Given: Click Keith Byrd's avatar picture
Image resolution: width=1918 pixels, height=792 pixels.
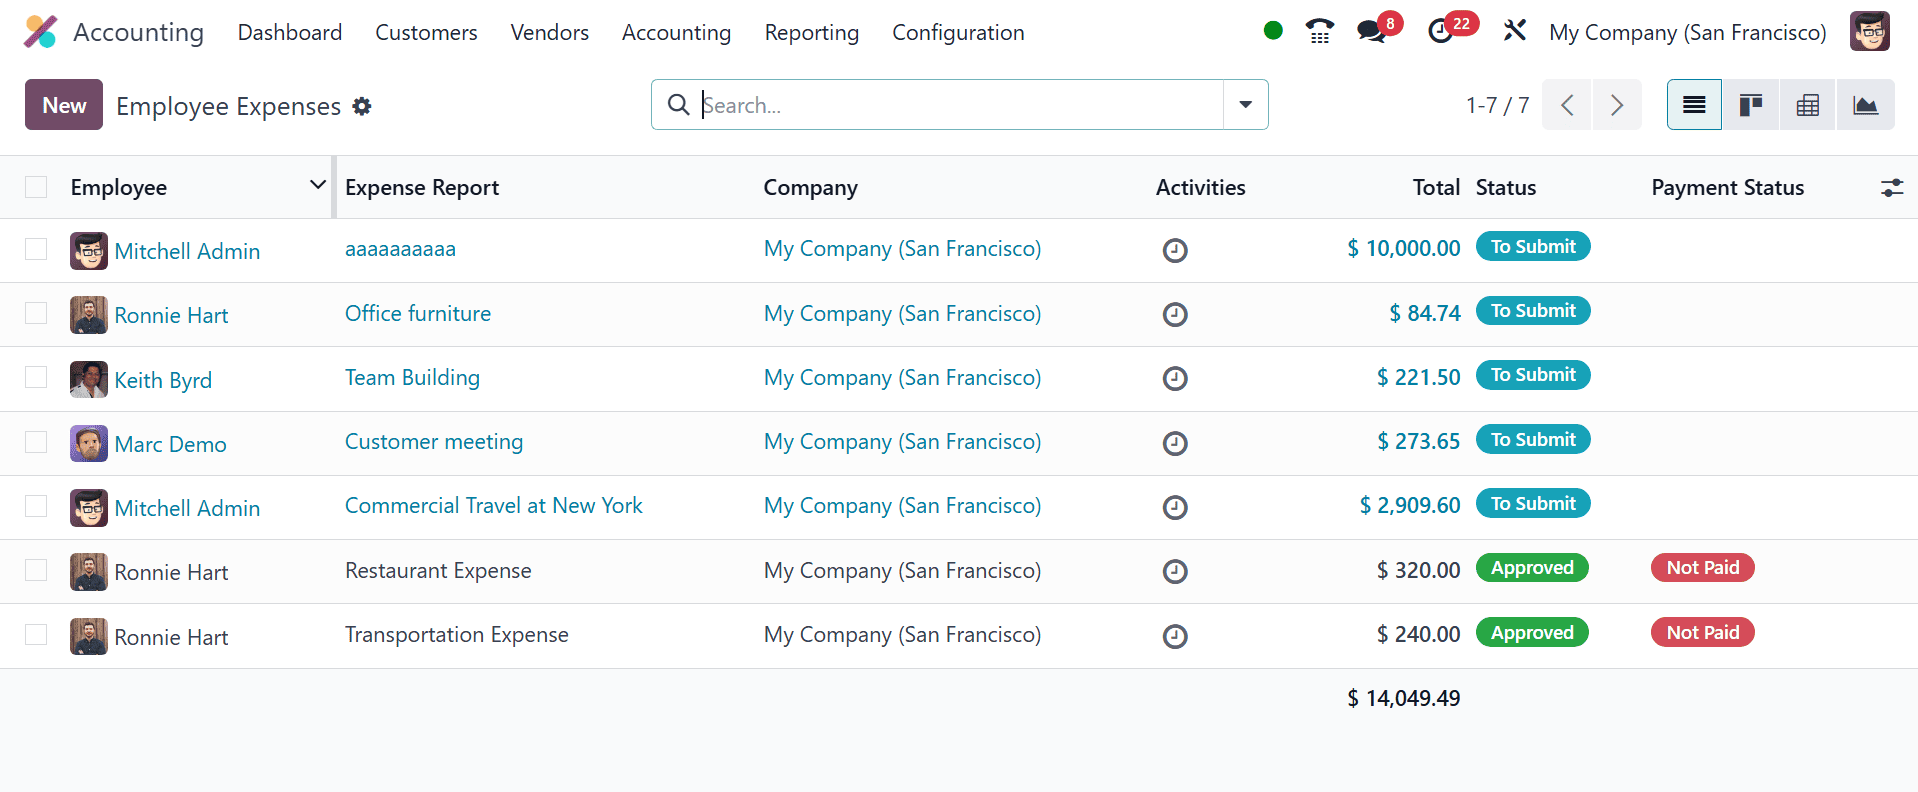Looking at the screenshot, I should click(89, 380).
